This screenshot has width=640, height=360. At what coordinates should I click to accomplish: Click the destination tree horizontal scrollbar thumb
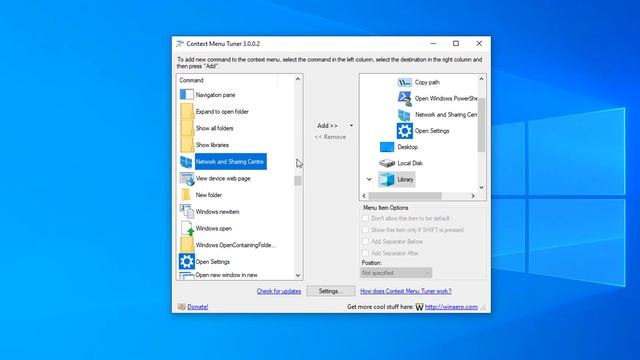point(405,196)
